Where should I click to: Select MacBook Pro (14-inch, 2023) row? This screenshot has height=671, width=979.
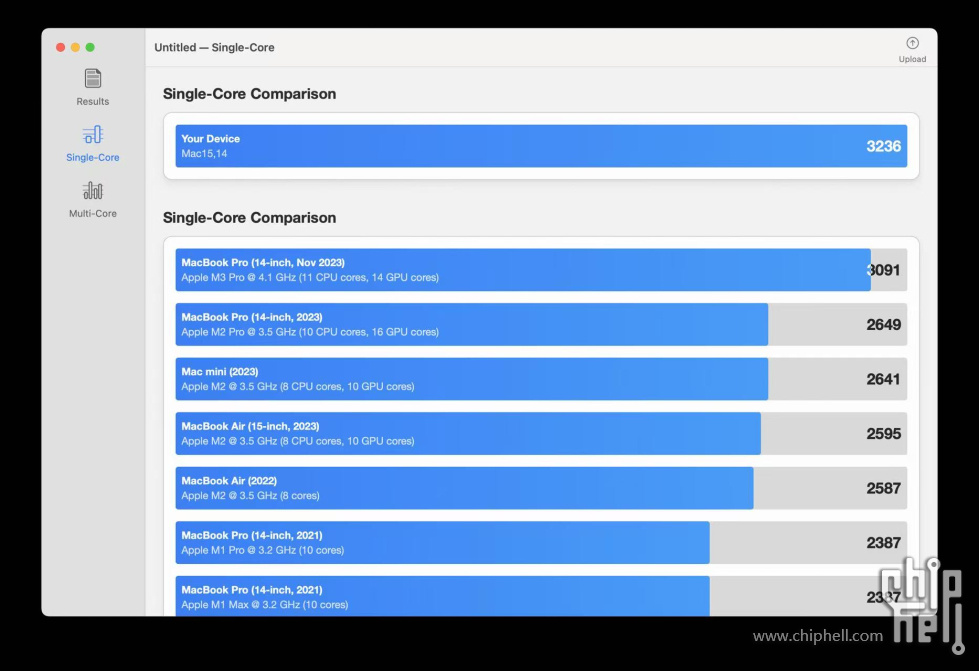541,325
